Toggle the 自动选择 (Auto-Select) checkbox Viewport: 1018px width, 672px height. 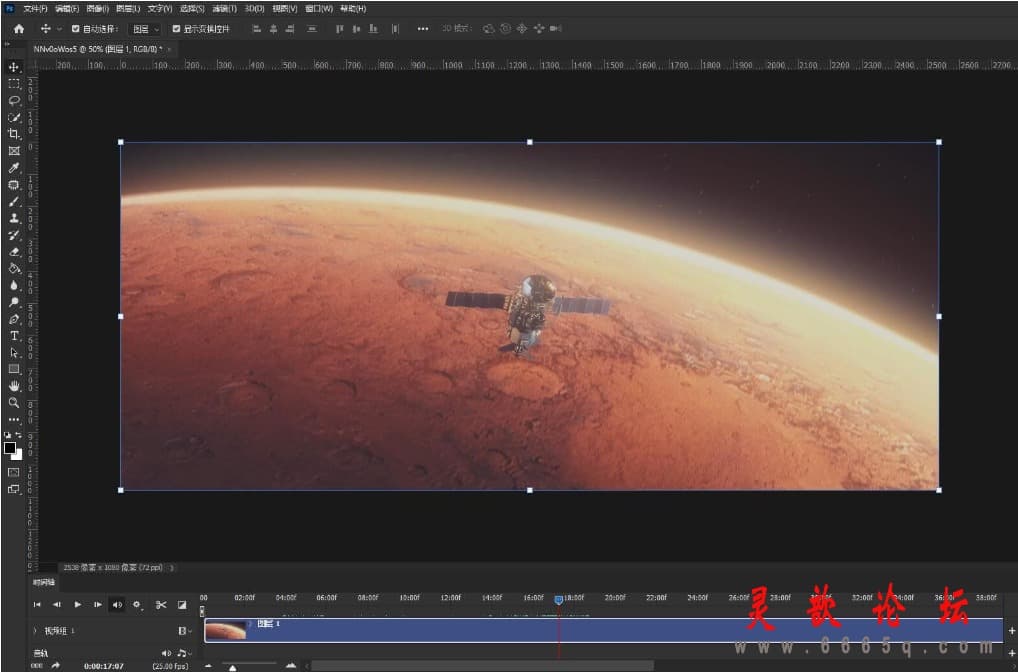click(75, 29)
